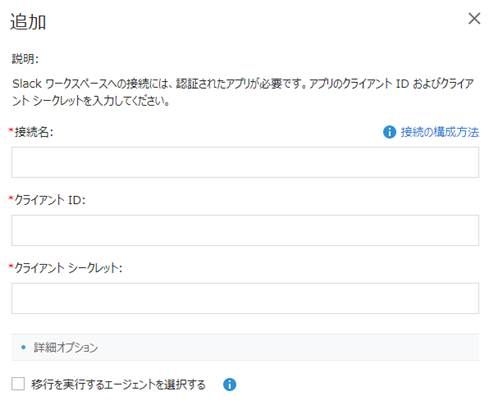Expand the 詳細オプション section

pos(245,347)
